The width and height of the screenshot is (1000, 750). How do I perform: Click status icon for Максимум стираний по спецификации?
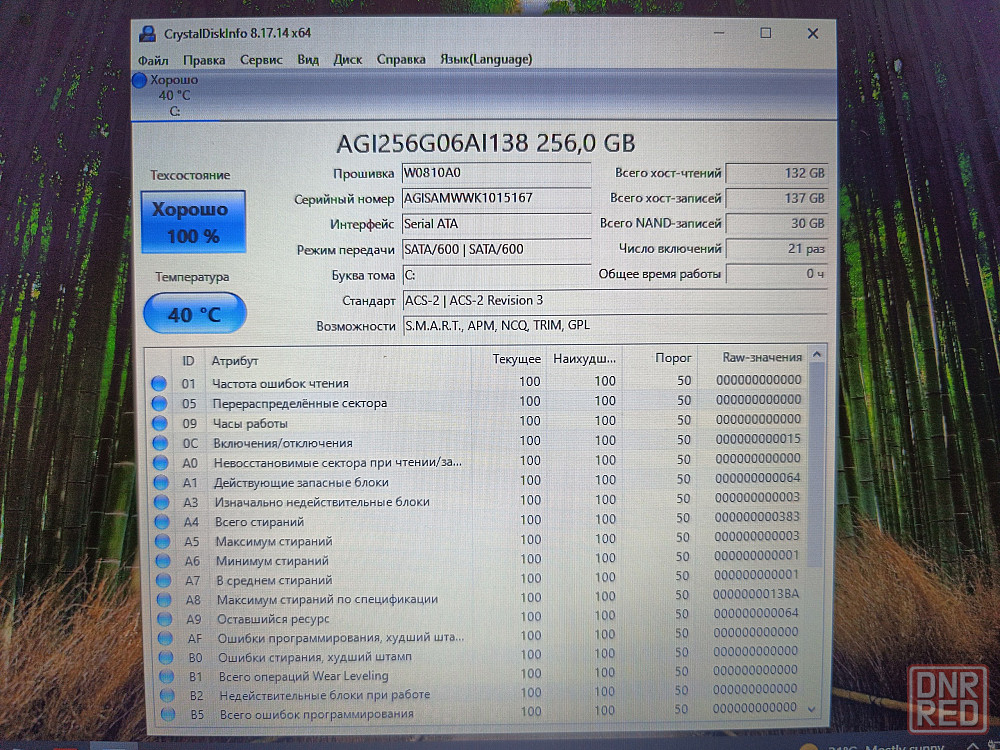[165, 599]
